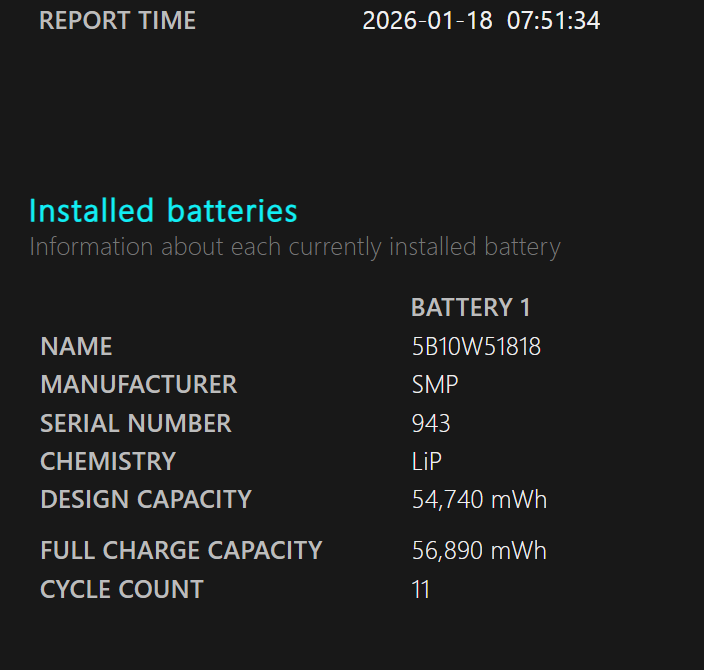
Task: Click the FULL CHARGE CAPACITY row label
Action: click(181, 550)
